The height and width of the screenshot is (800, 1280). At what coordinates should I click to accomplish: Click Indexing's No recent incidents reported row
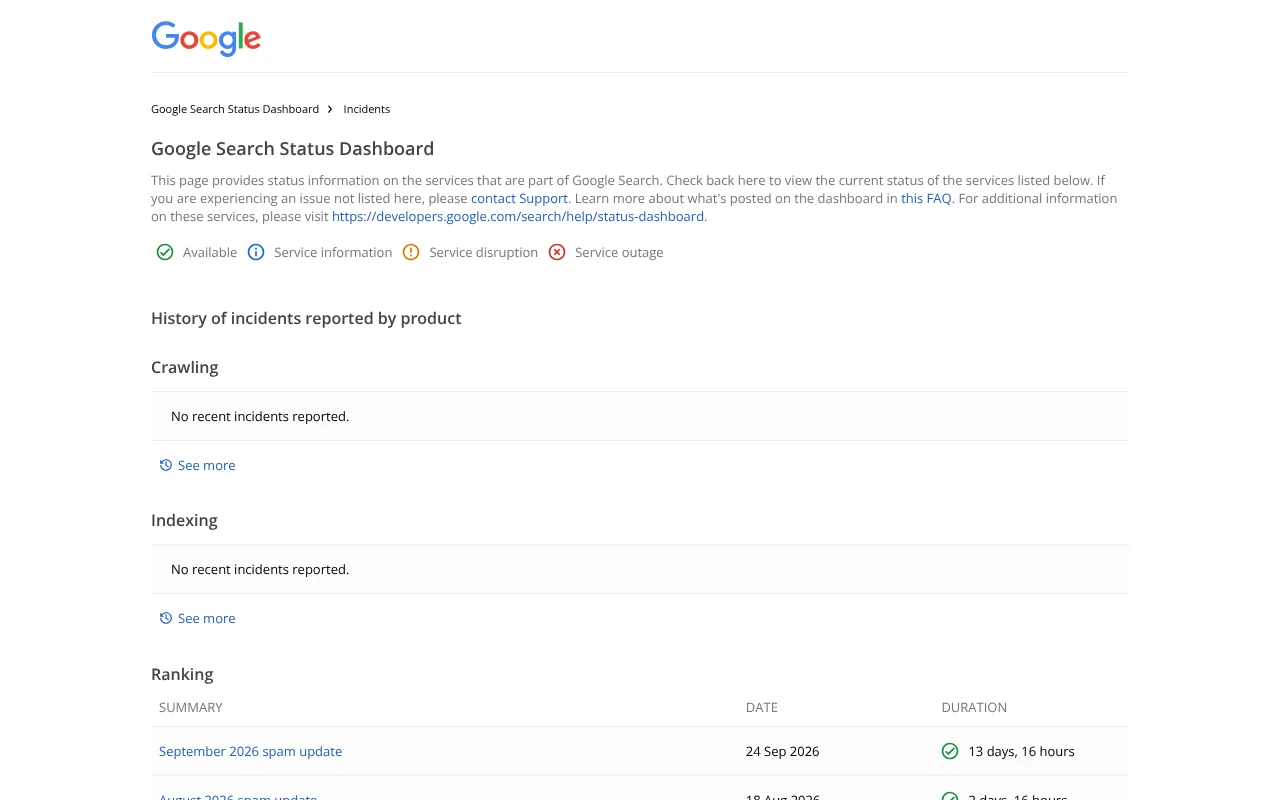click(640, 569)
